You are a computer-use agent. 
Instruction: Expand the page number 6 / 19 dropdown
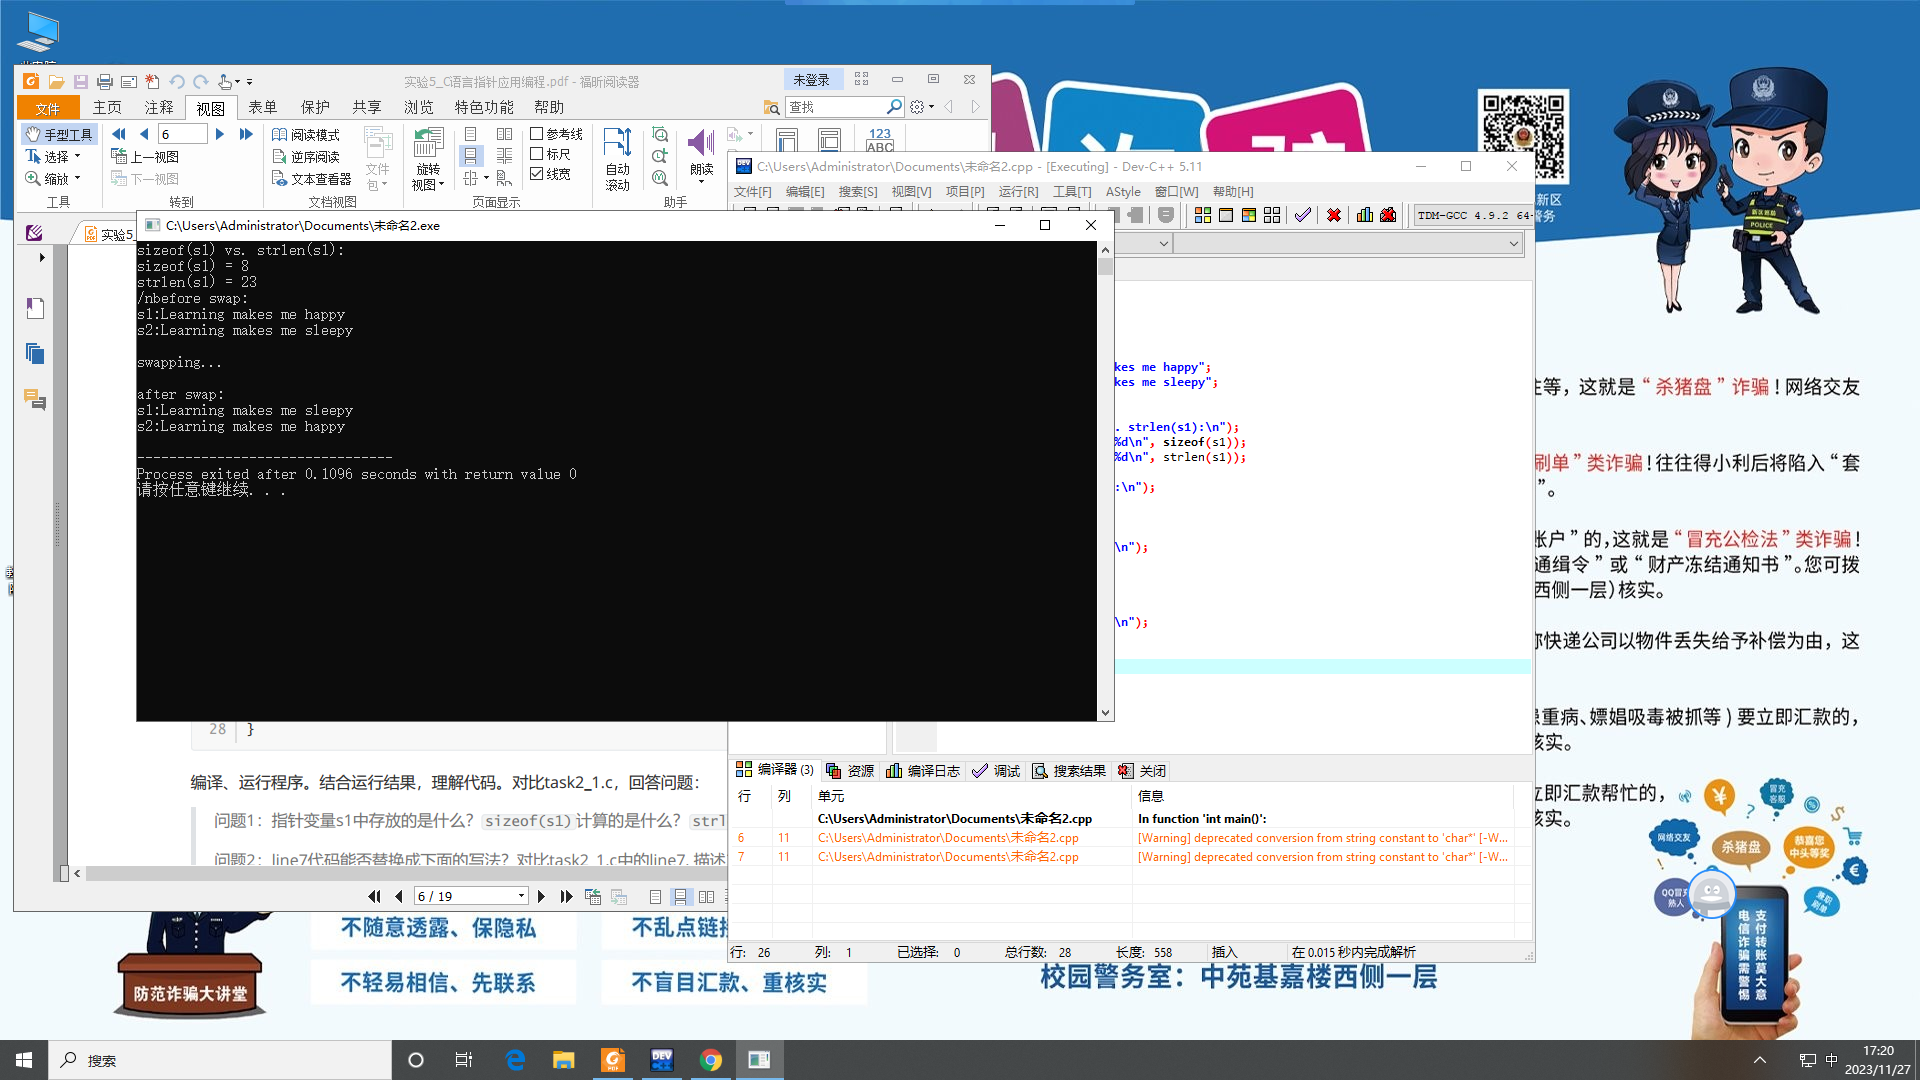point(521,896)
